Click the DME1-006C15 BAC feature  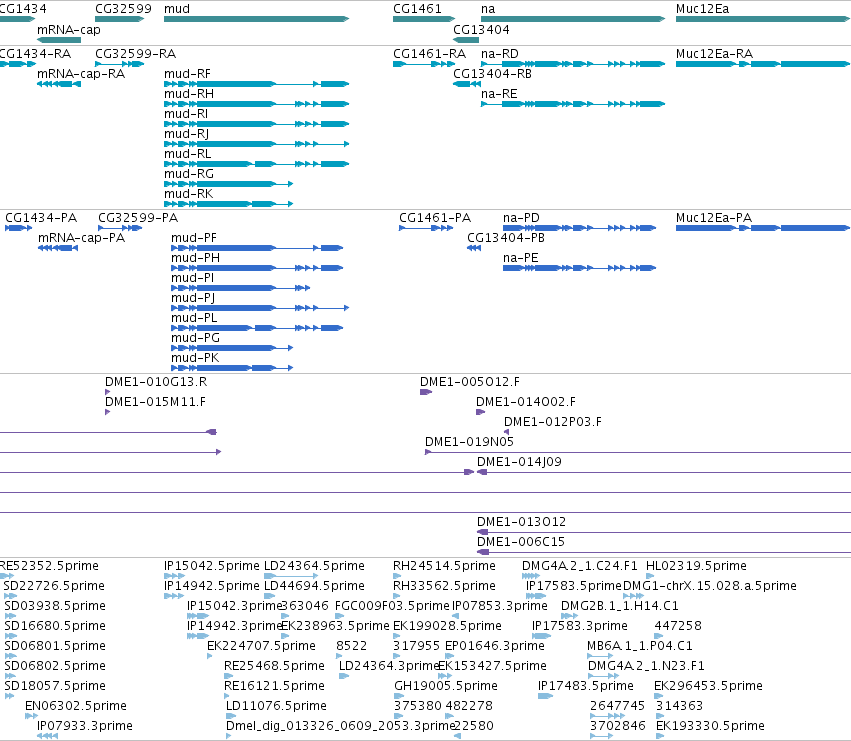664,552
